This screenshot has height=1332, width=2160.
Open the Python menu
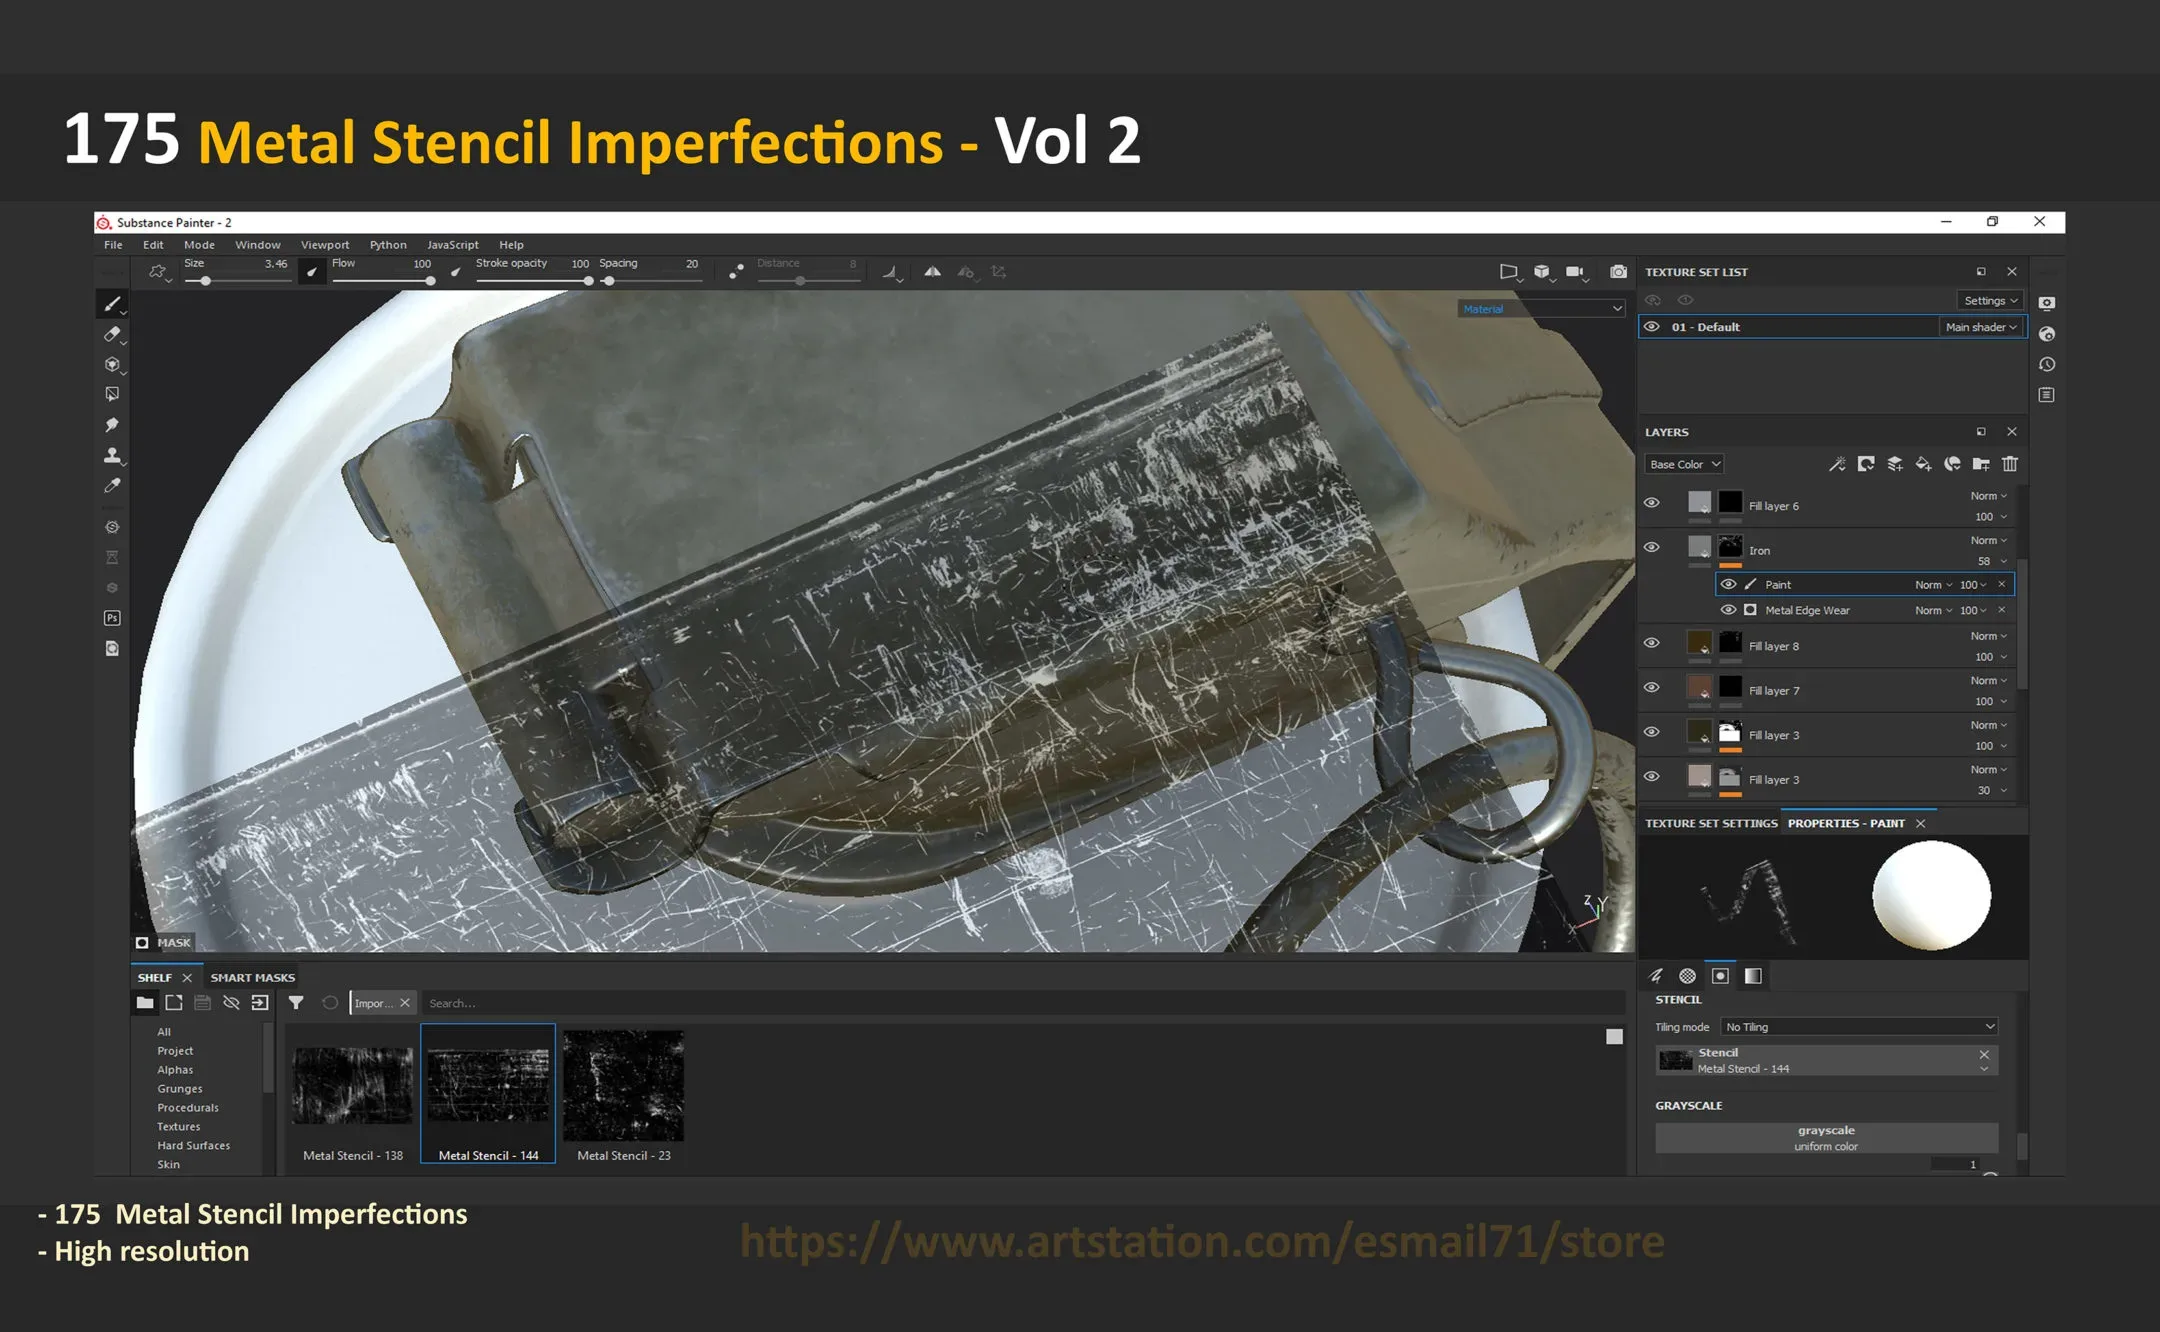pyautogui.click(x=388, y=245)
